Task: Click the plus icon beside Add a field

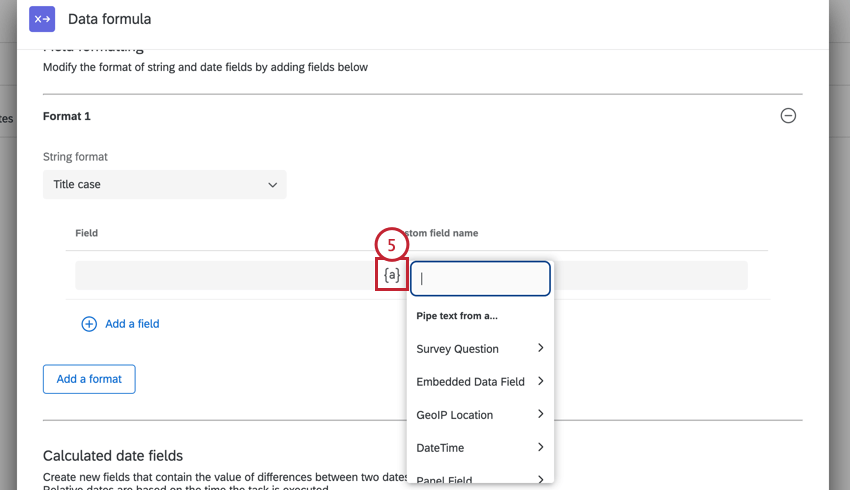Action: point(89,324)
